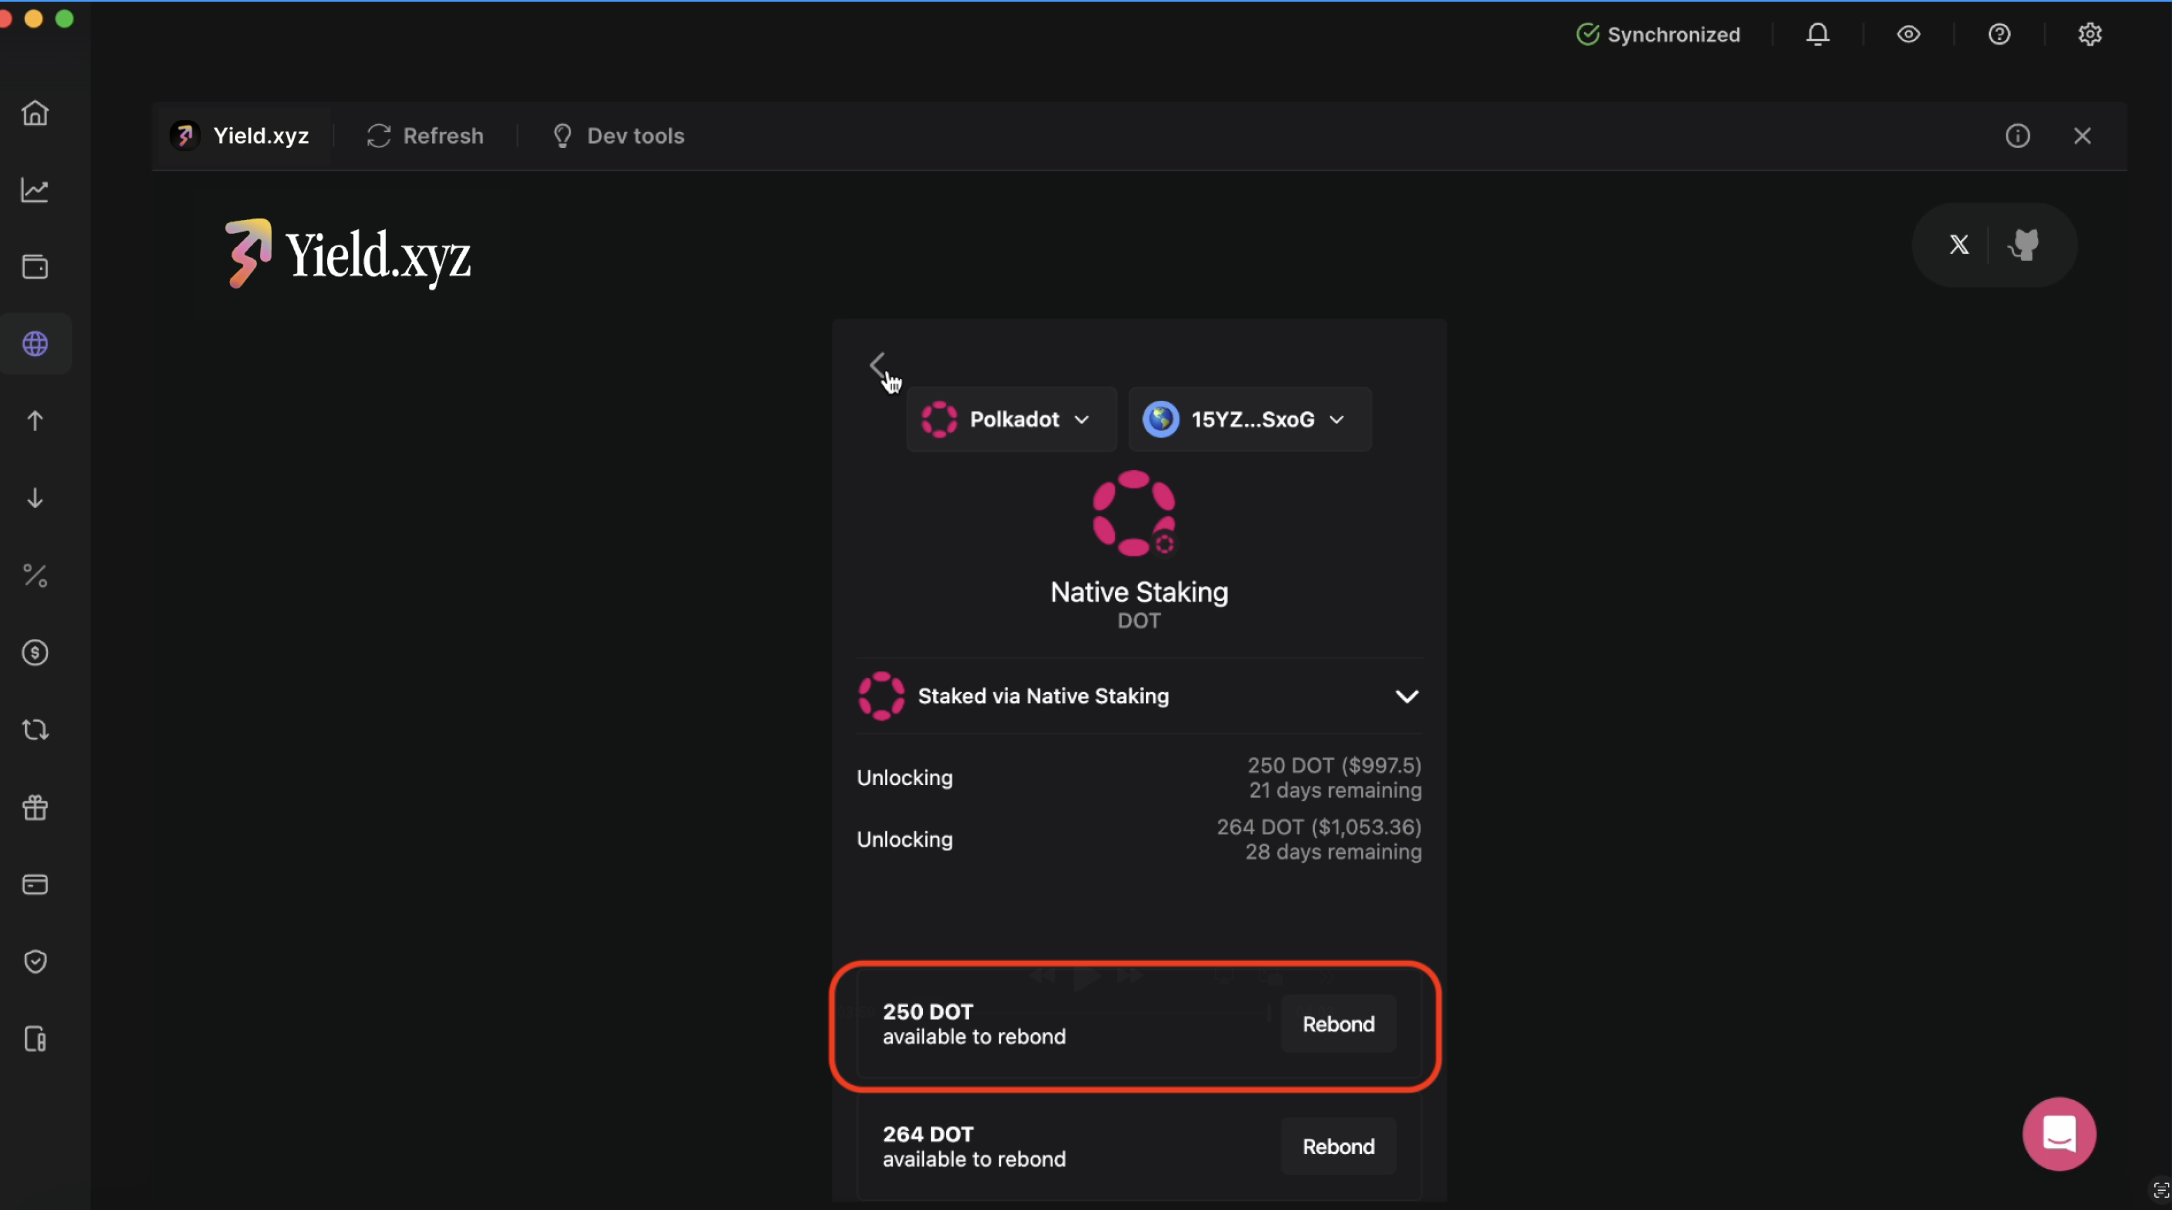Open the pink chat support bubble
This screenshot has width=2172, height=1210.
[2058, 1133]
